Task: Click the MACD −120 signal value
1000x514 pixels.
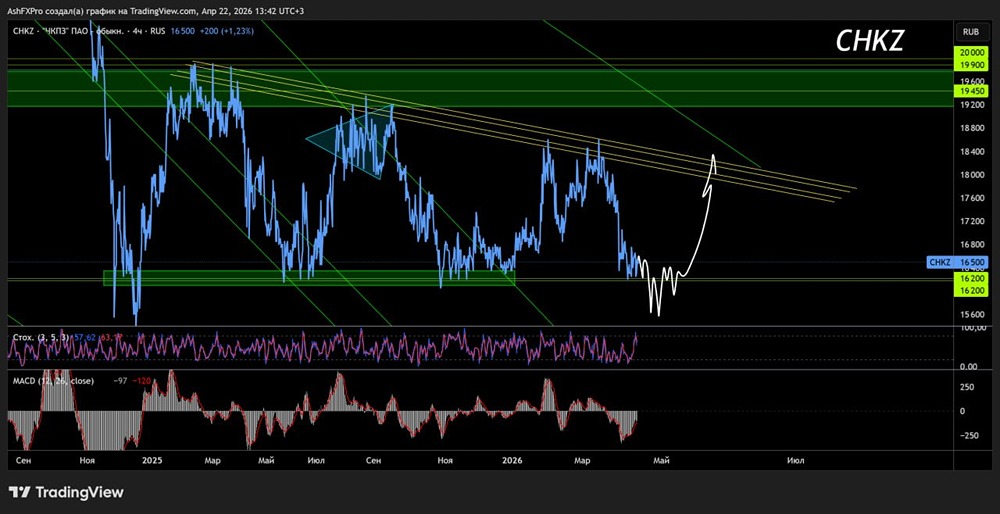Action: point(141,381)
